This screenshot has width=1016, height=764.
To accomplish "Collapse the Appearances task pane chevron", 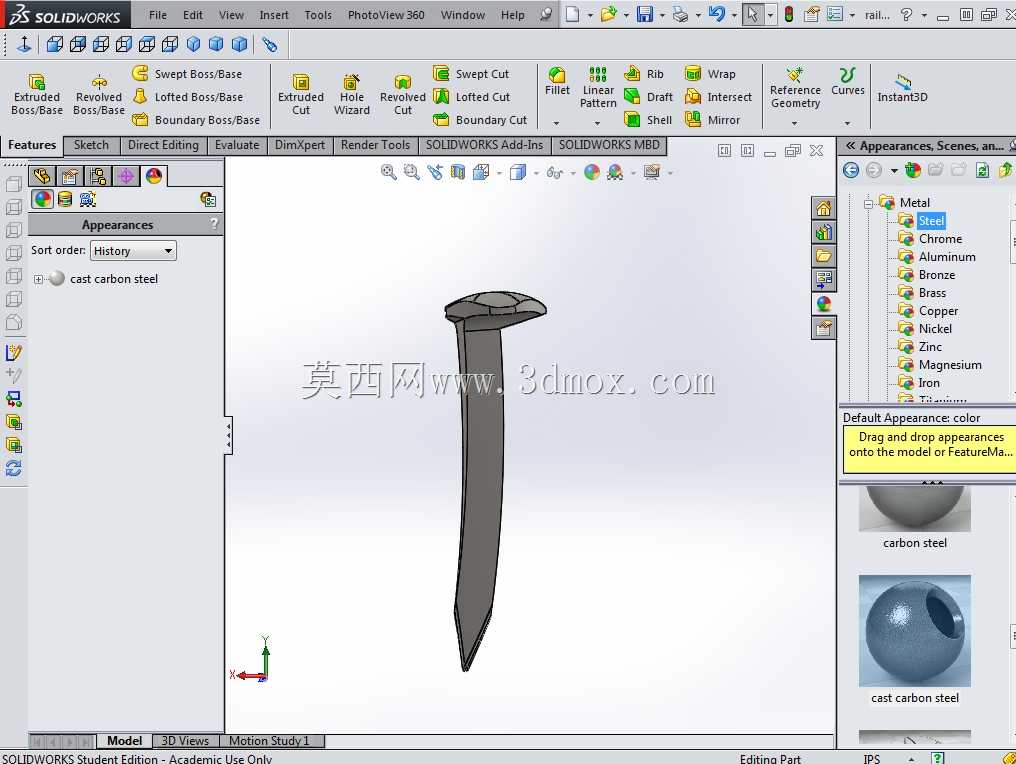I will (x=850, y=146).
